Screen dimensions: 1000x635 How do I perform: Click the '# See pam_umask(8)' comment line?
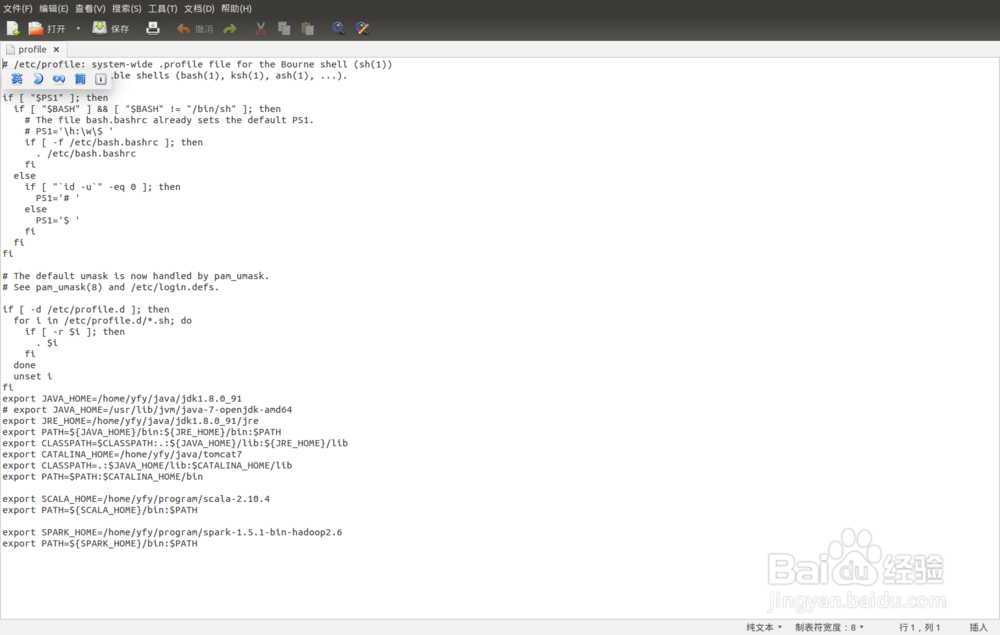[110, 288]
